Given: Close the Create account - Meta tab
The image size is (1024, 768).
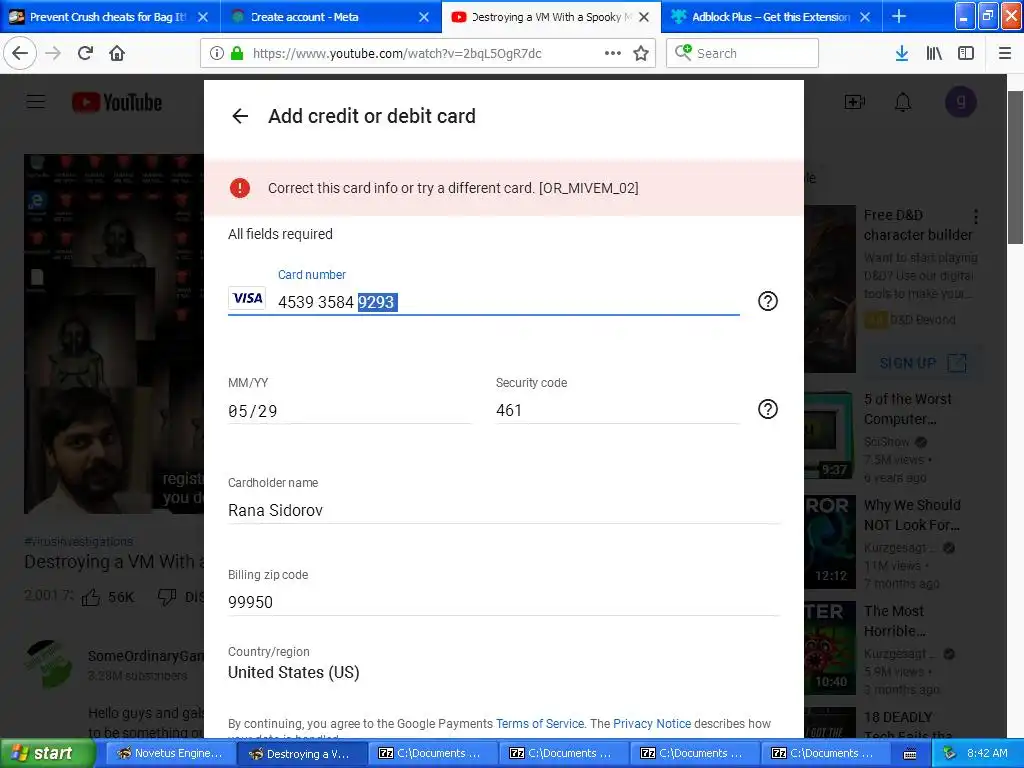Looking at the screenshot, I should (x=424, y=17).
